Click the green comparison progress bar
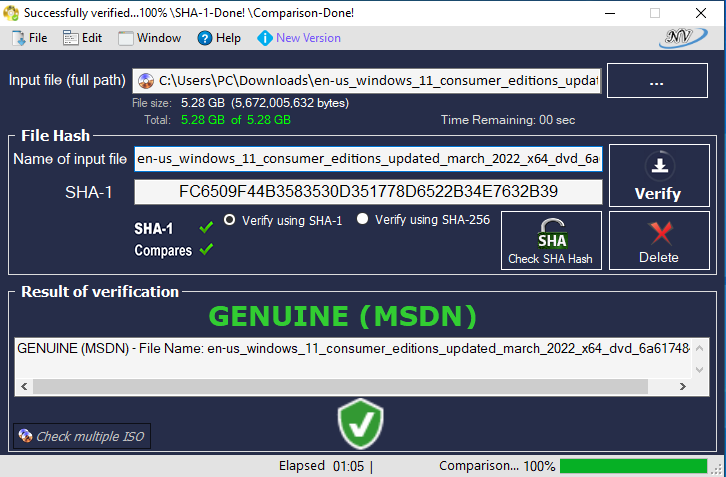Screen dimensions: 726x477 [633, 466]
